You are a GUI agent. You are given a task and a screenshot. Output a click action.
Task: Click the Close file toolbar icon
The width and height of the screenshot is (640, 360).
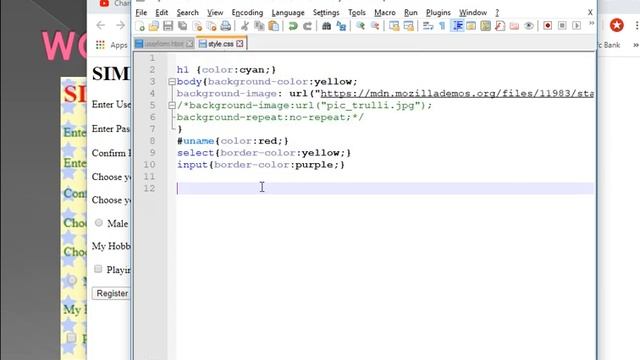point(197,27)
